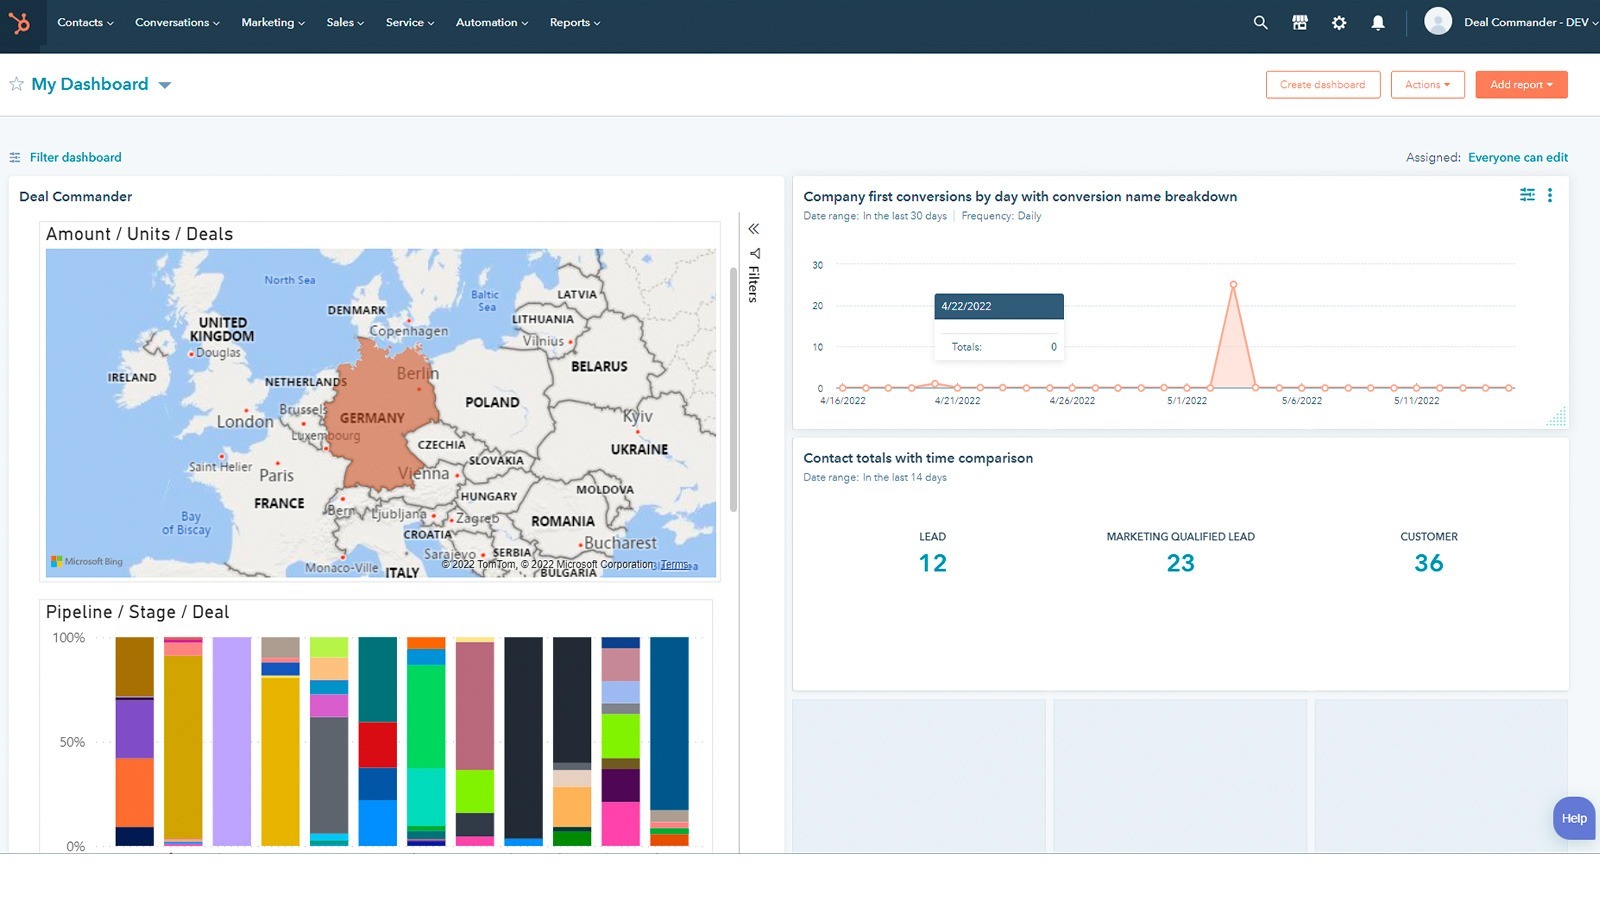1600x900 pixels.
Task: Open the marketplace icon in top bar
Action: coord(1299,22)
